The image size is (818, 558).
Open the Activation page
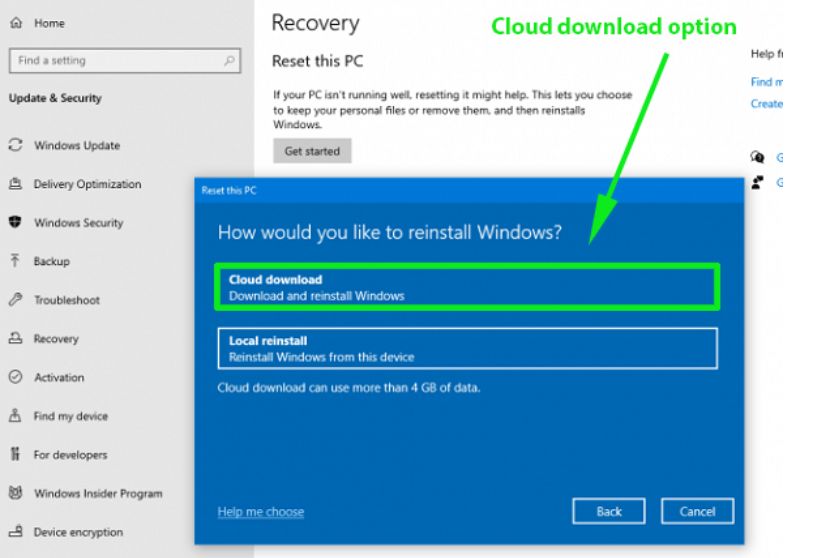tap(59, 377)
